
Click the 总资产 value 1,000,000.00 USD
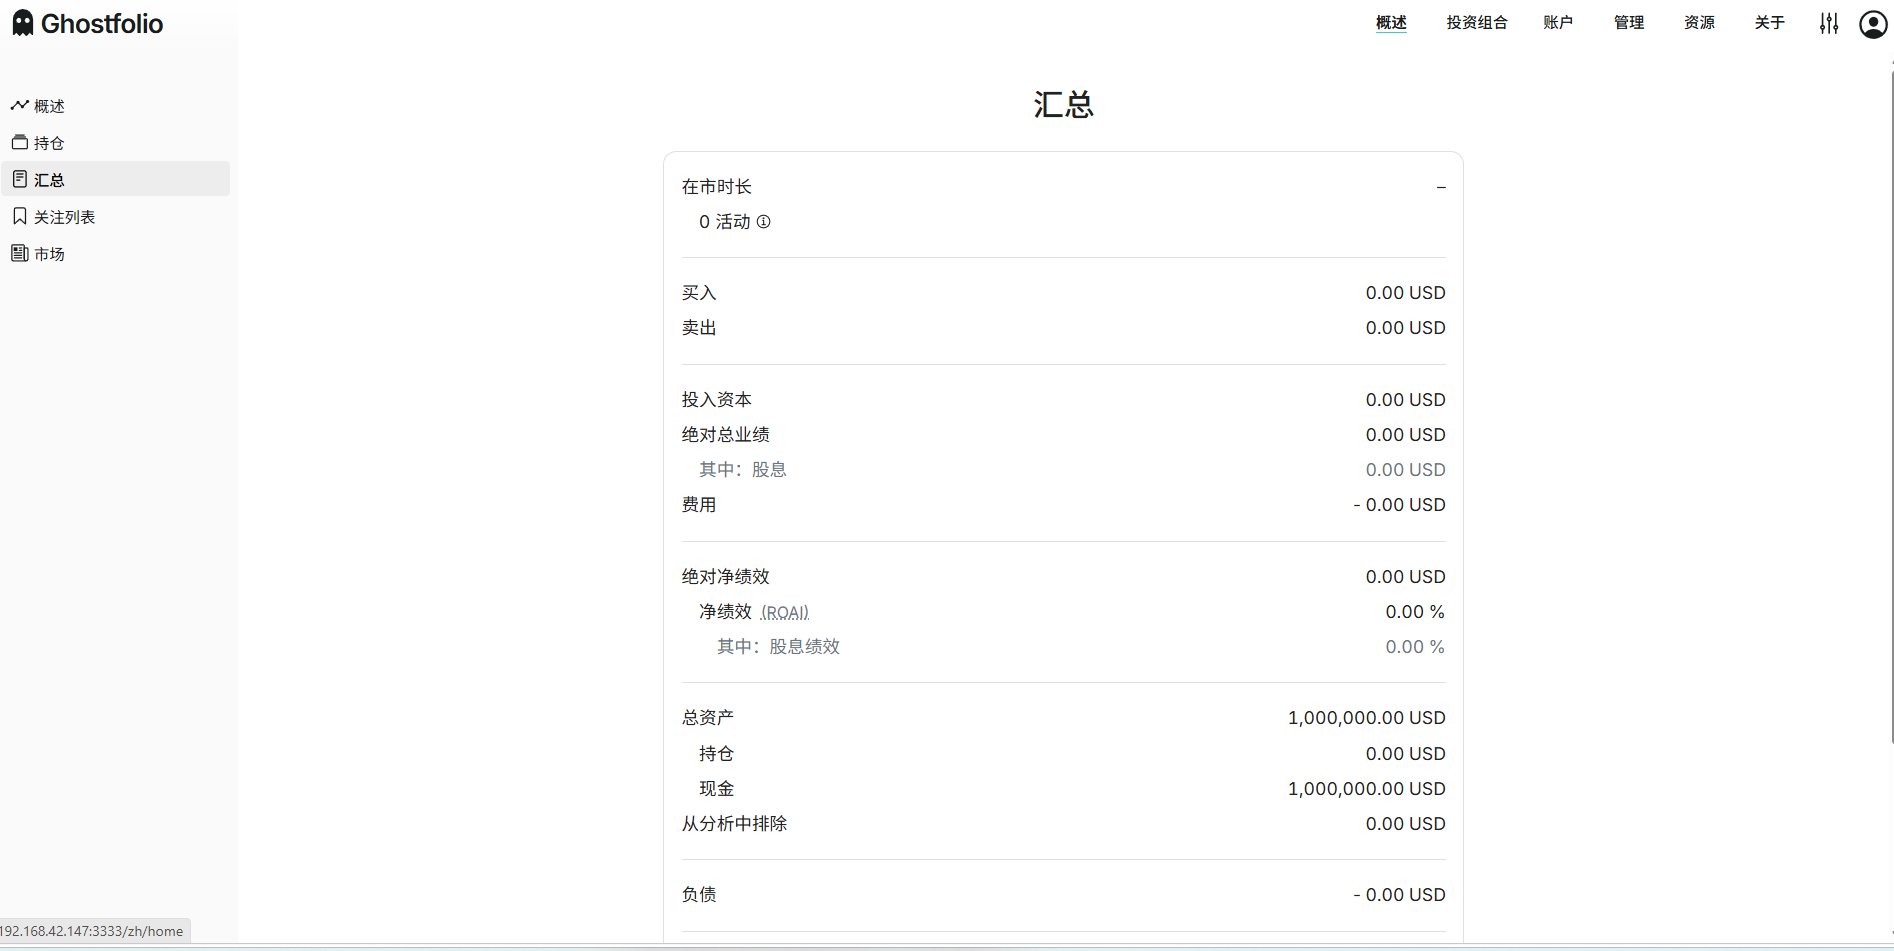tap(1366, 718)
